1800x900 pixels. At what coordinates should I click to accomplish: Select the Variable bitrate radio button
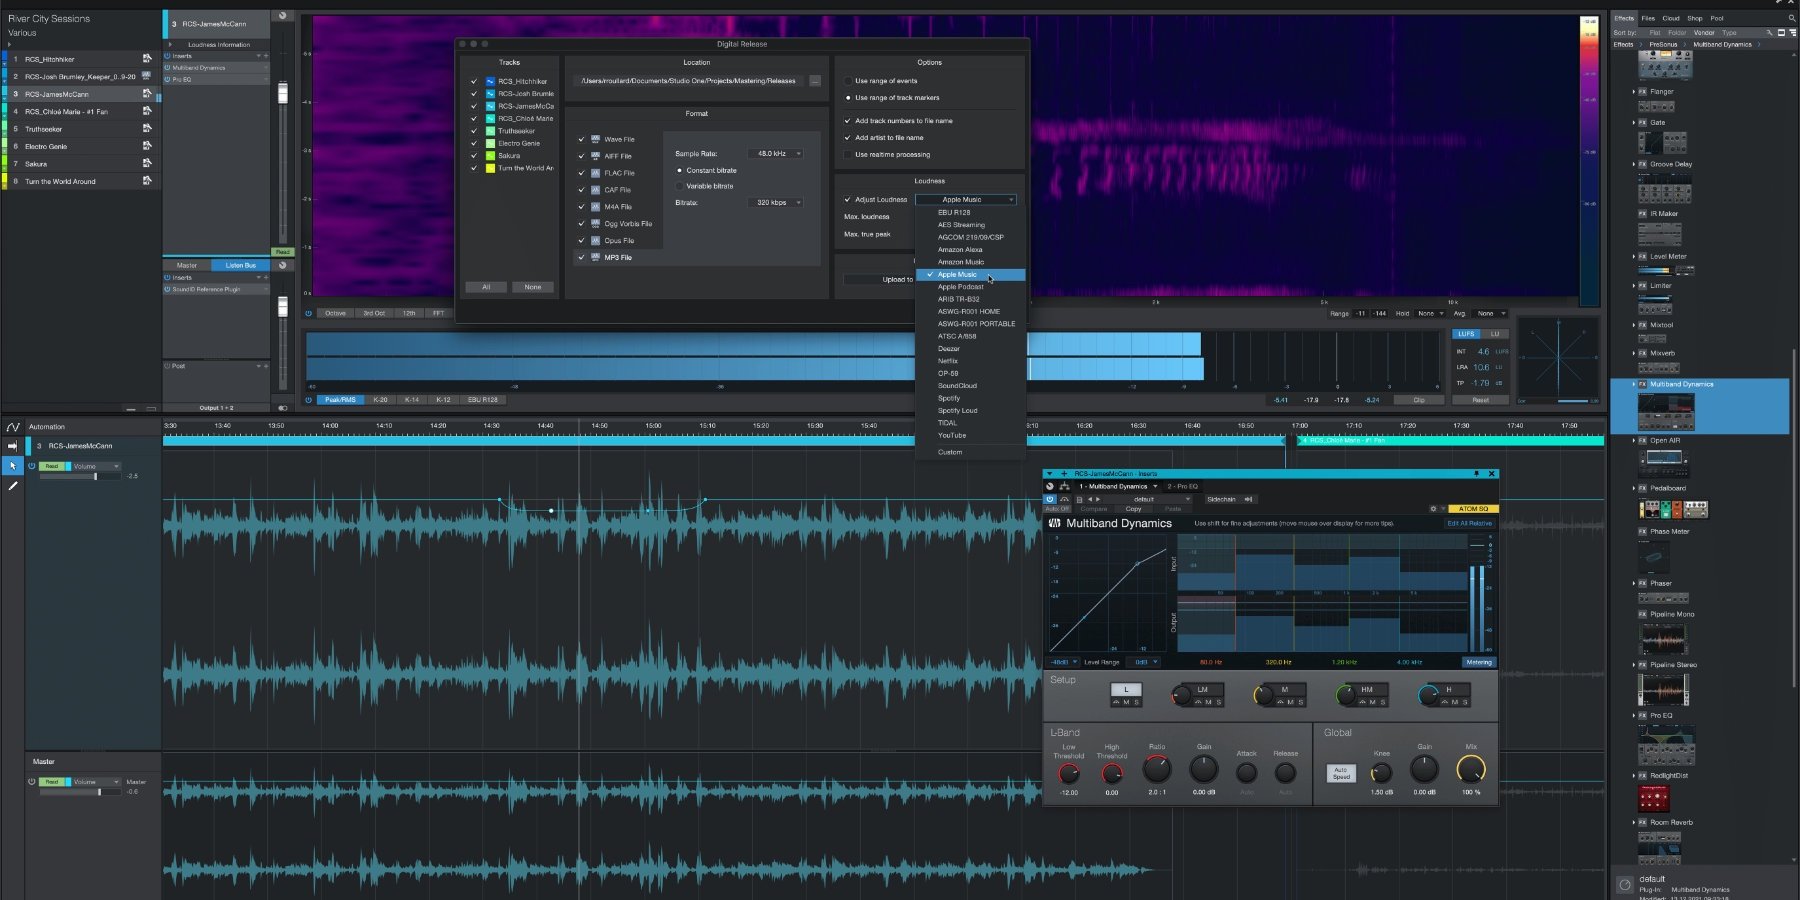pyautogui.click(x=681, y=185)
